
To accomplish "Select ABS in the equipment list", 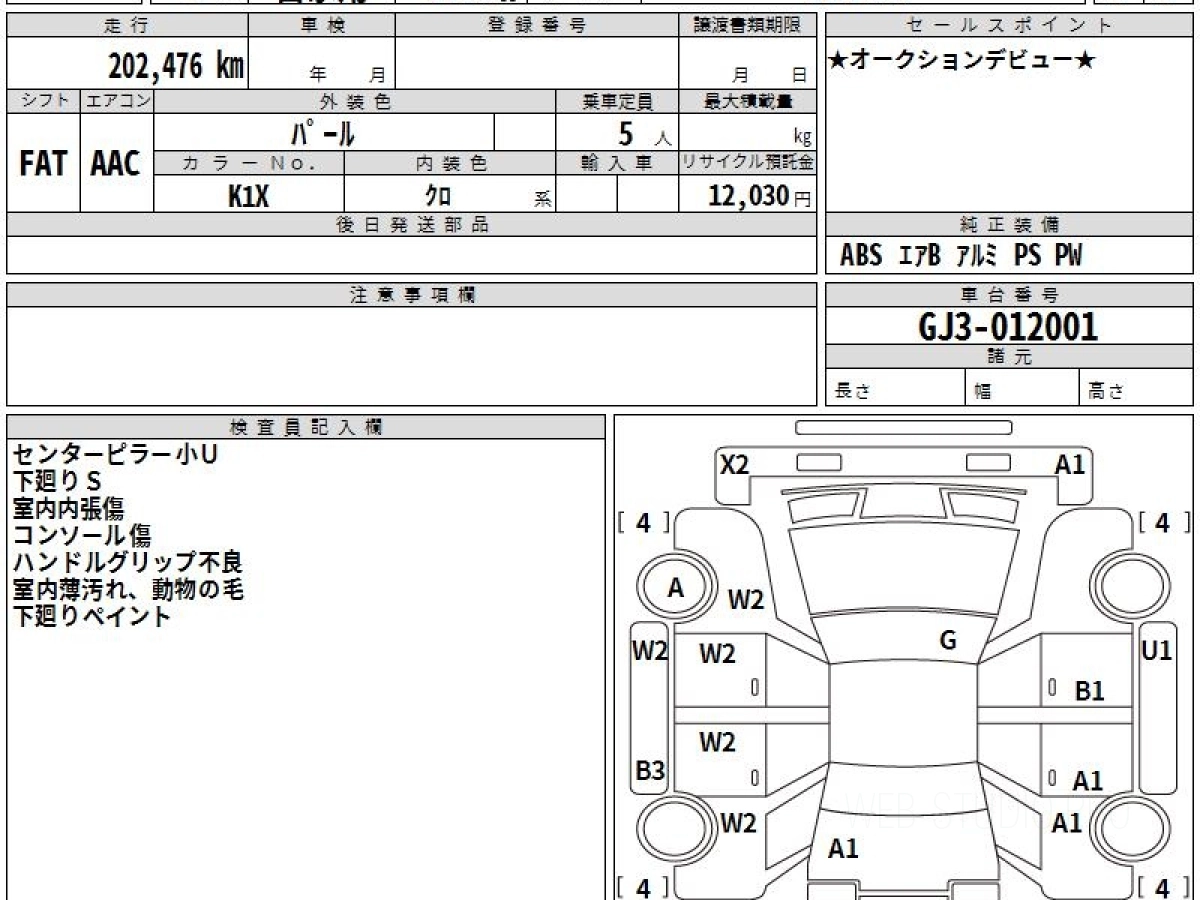I will coord(861,256).
